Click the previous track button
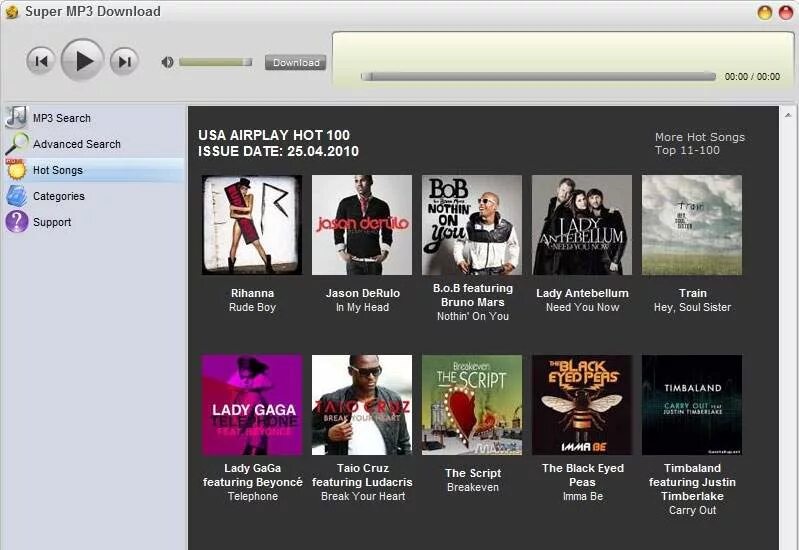This screenshot has width=799, height=550. tap(40, 61)
